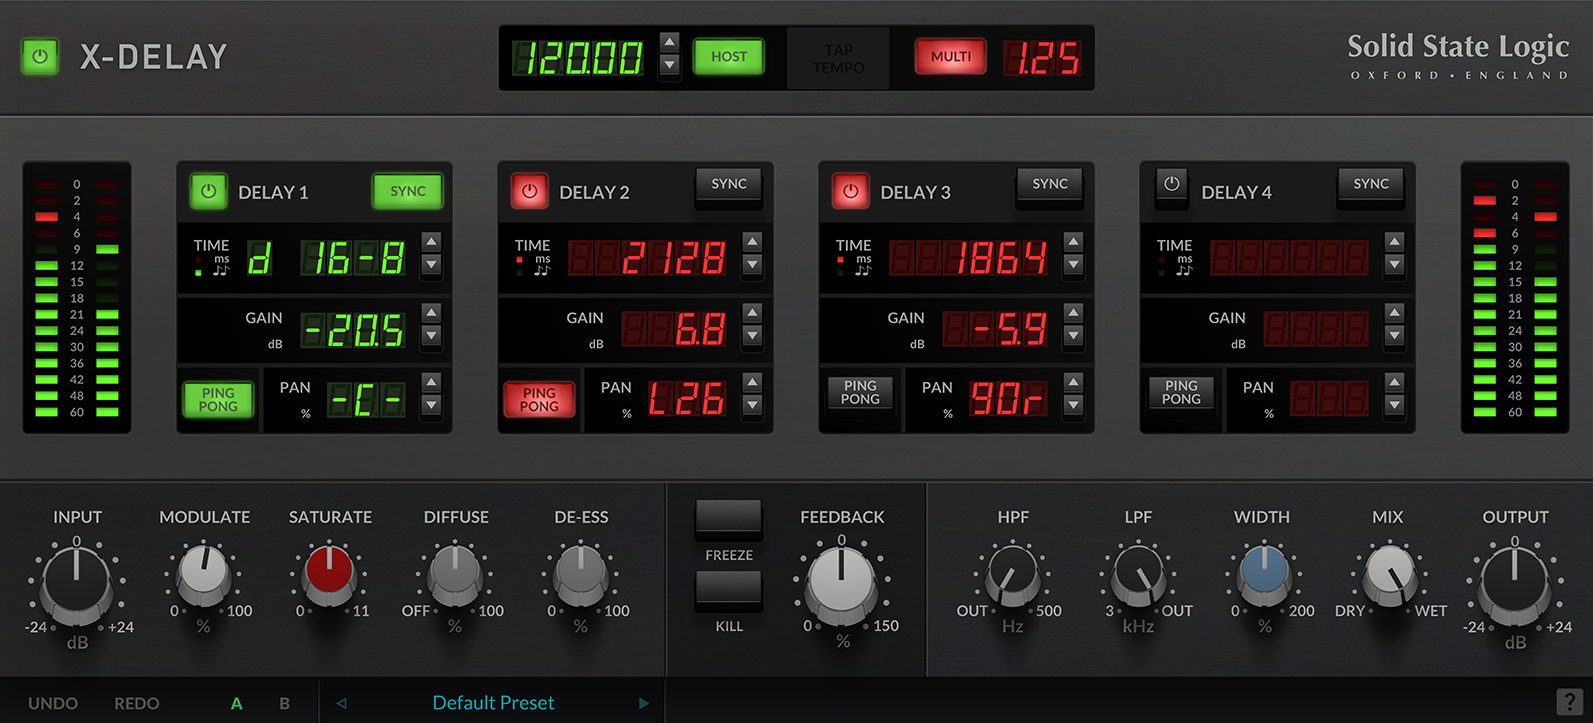Click the KILL button

[729, 589]
